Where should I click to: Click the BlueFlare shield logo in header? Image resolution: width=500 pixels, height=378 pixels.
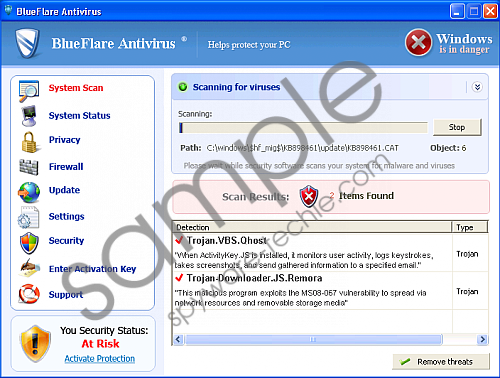28,43
